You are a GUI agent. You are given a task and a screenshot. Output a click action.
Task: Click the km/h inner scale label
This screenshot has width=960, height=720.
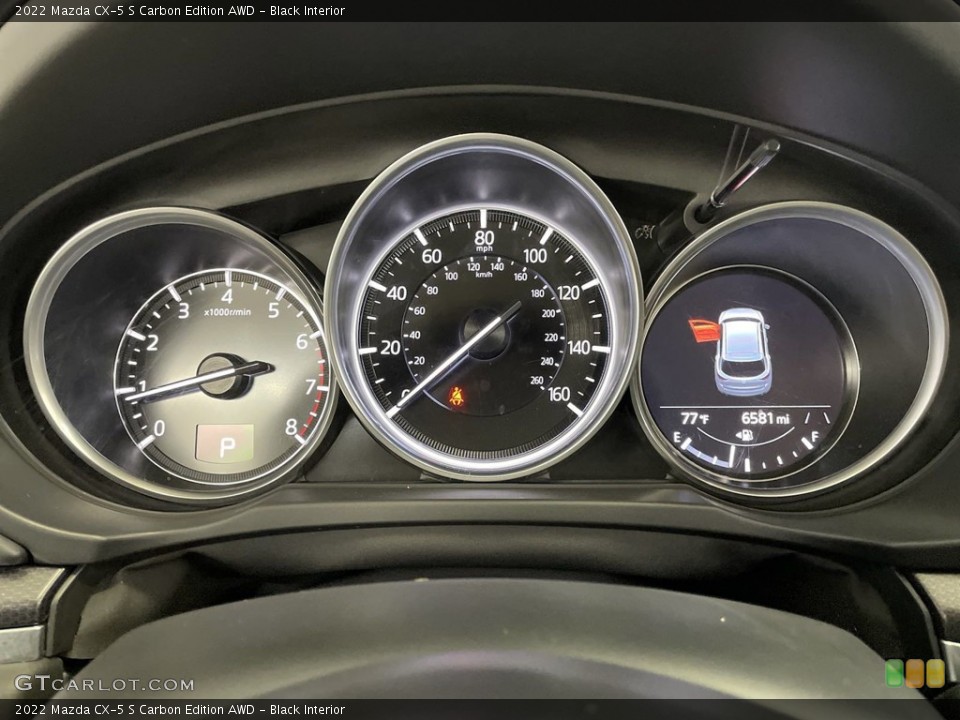(x=484, y=274)
